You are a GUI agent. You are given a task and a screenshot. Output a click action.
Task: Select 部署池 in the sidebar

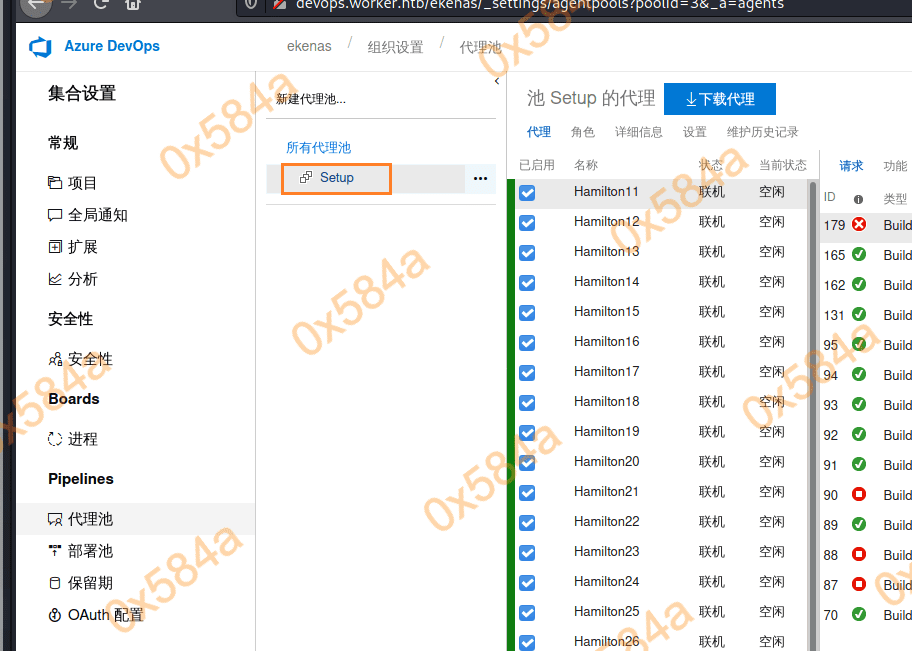point(90,551)
